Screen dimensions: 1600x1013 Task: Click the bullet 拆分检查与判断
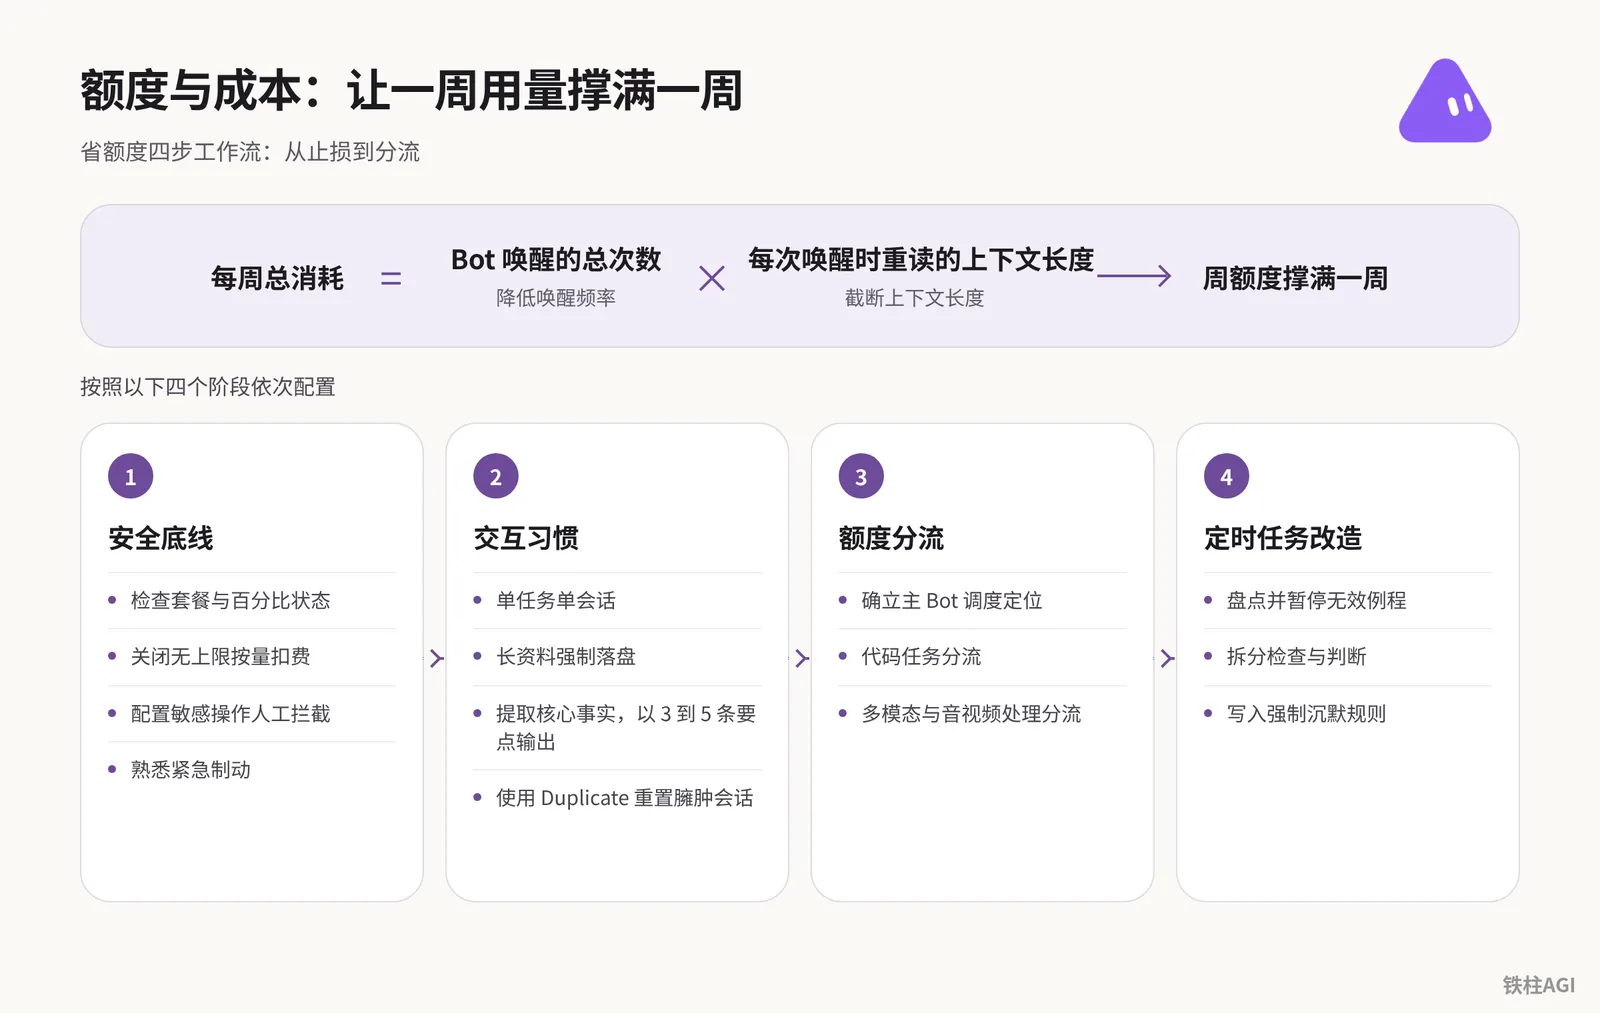tap(1296, 656)
